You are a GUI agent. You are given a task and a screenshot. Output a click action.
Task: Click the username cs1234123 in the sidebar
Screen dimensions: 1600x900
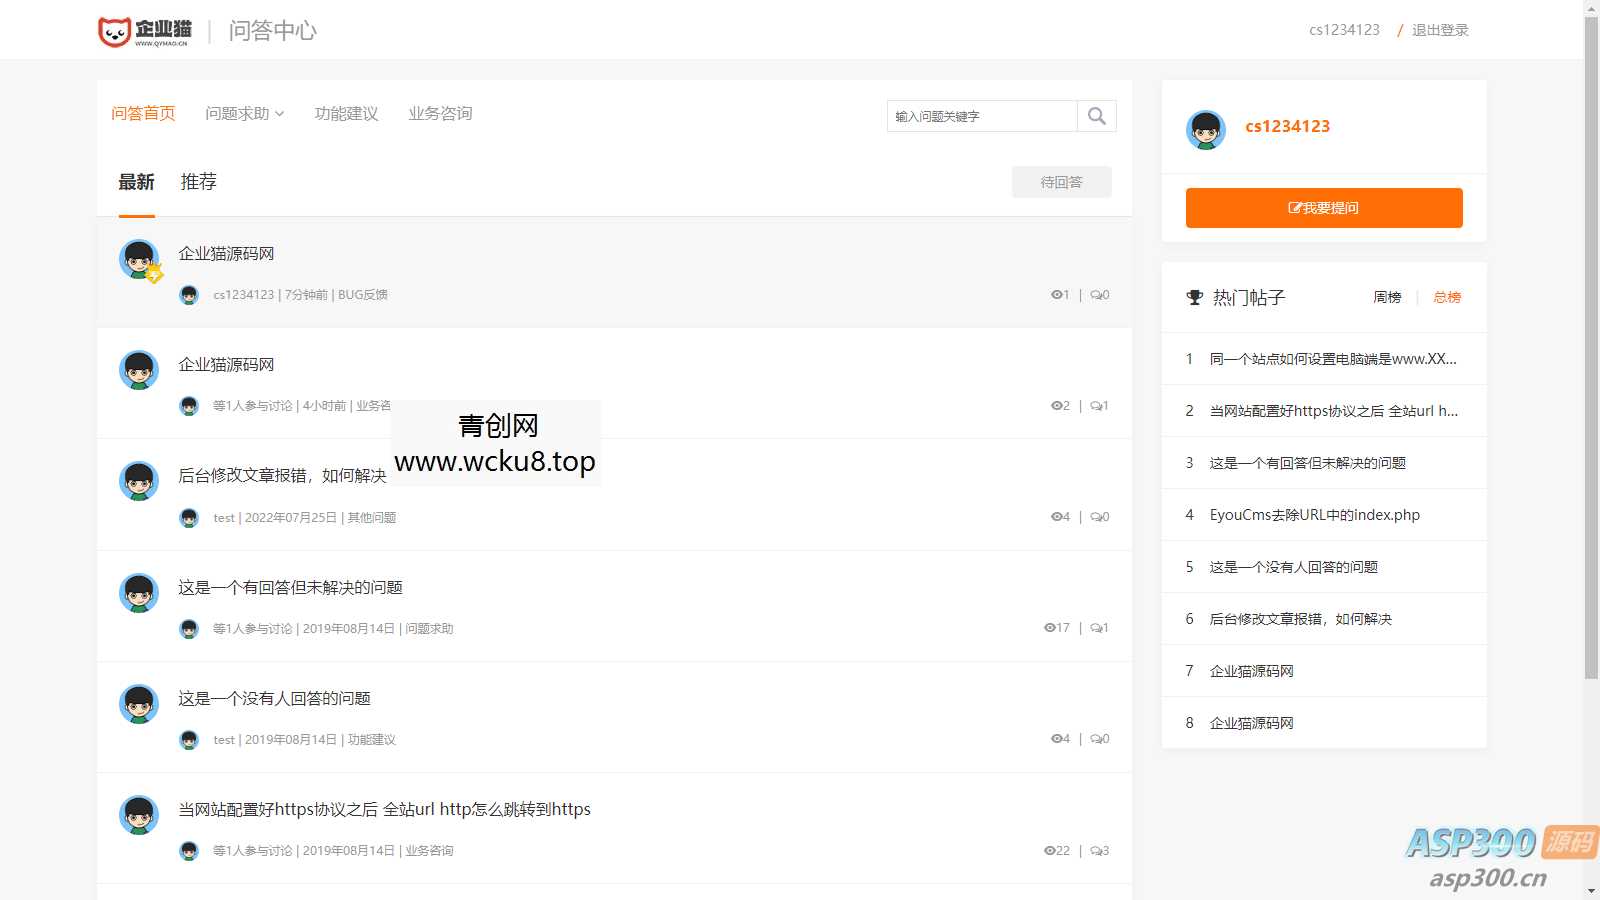coord(1287,126)
